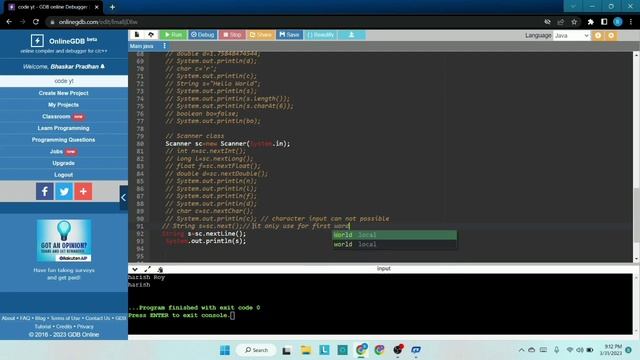This screenshot has width=640, height=360.
Task: Open Create New Project
Action: (64, 93)
